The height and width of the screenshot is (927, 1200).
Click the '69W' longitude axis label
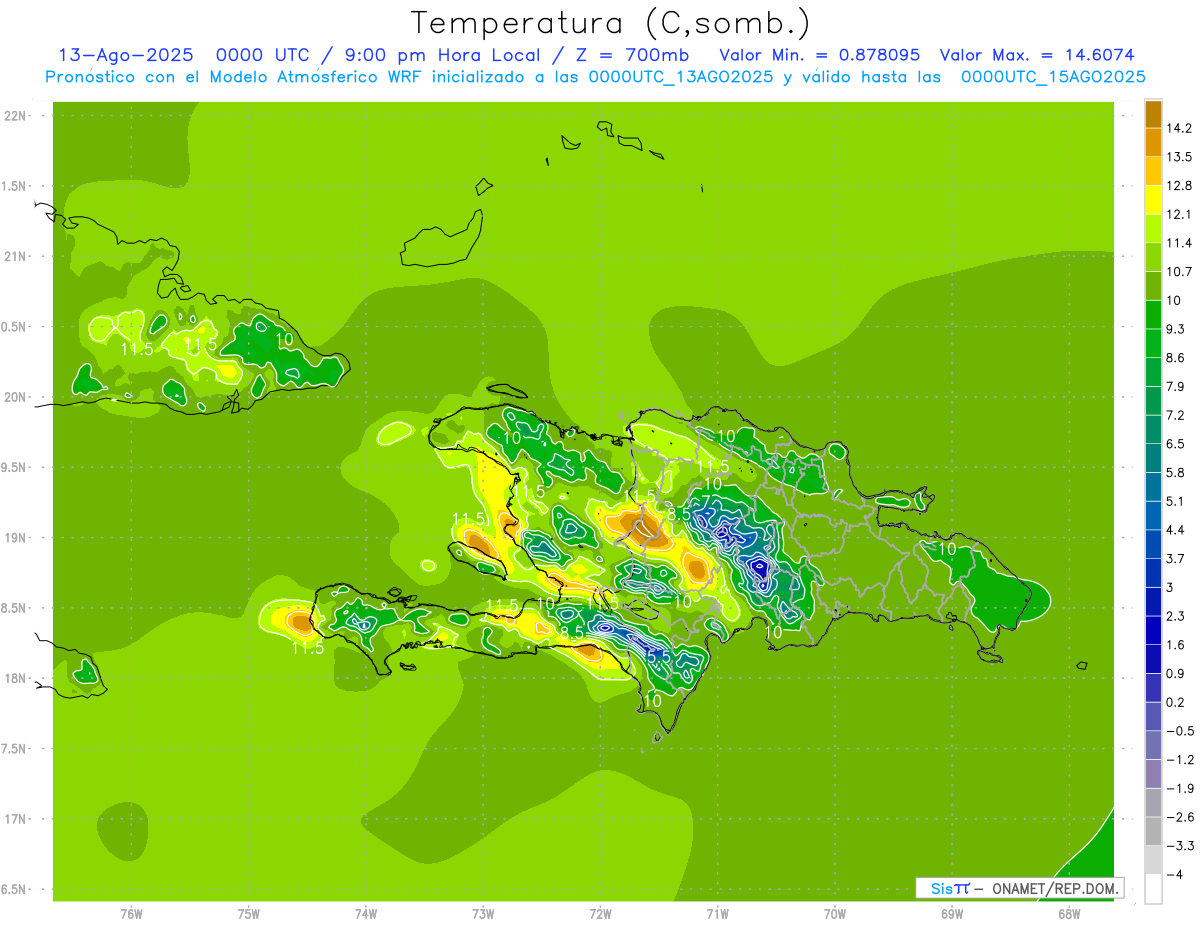click(952, 914)
